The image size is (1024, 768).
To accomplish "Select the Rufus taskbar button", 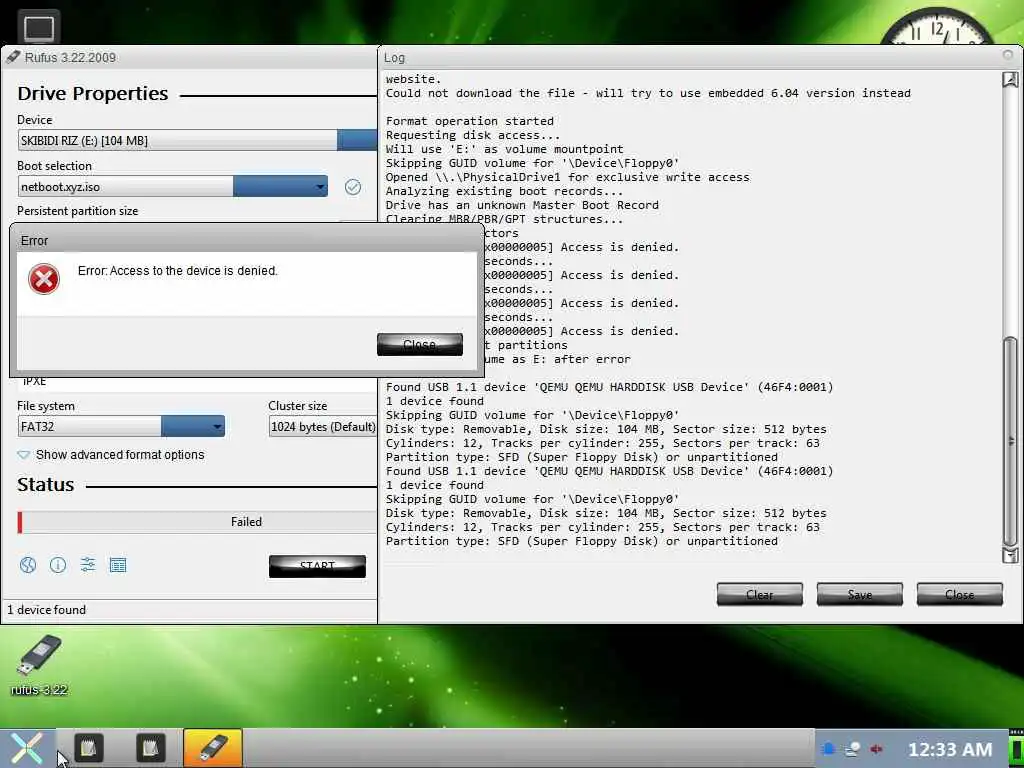I will click(x=213, y=748).
